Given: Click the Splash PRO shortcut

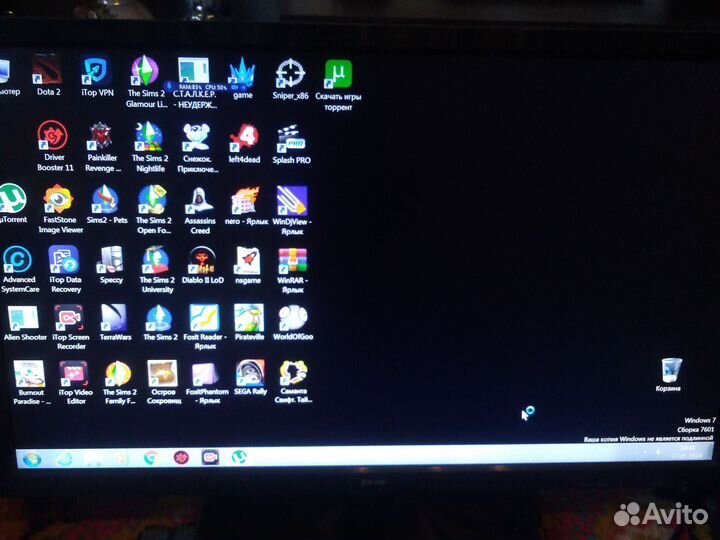Looking at the screenshot, I should coord(290,138).
